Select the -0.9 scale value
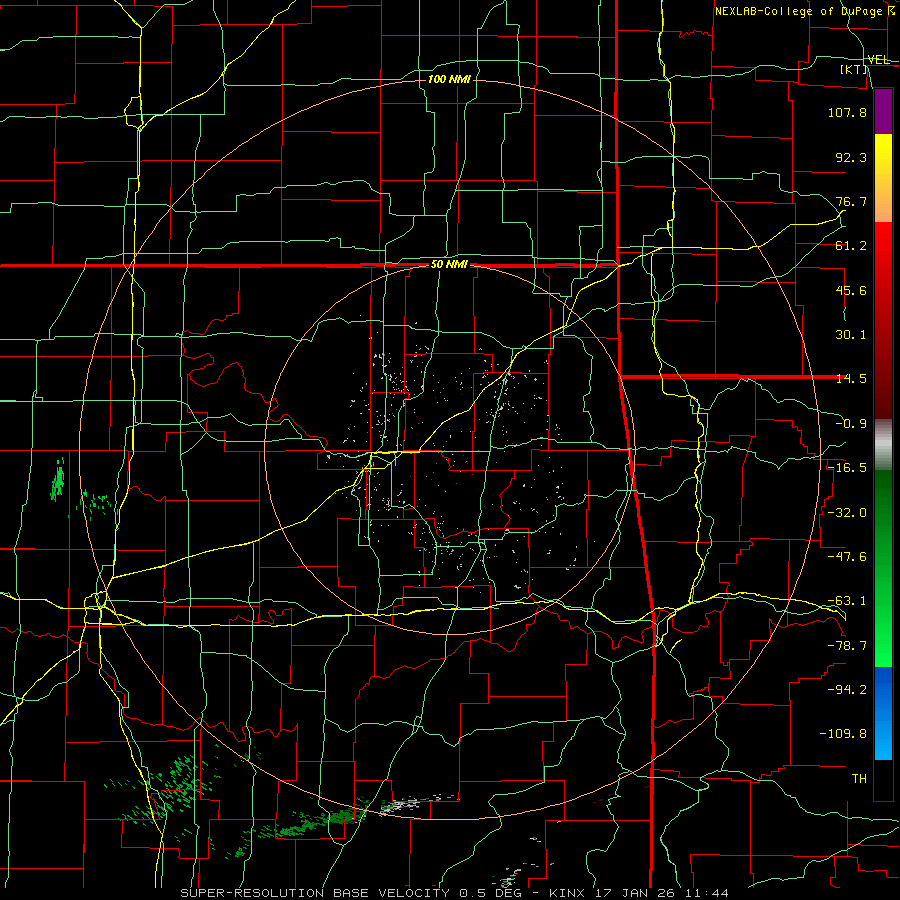Image resolution: width=900 pixels, height=900 pixels. pyautogui.click(x=851, y=424)
